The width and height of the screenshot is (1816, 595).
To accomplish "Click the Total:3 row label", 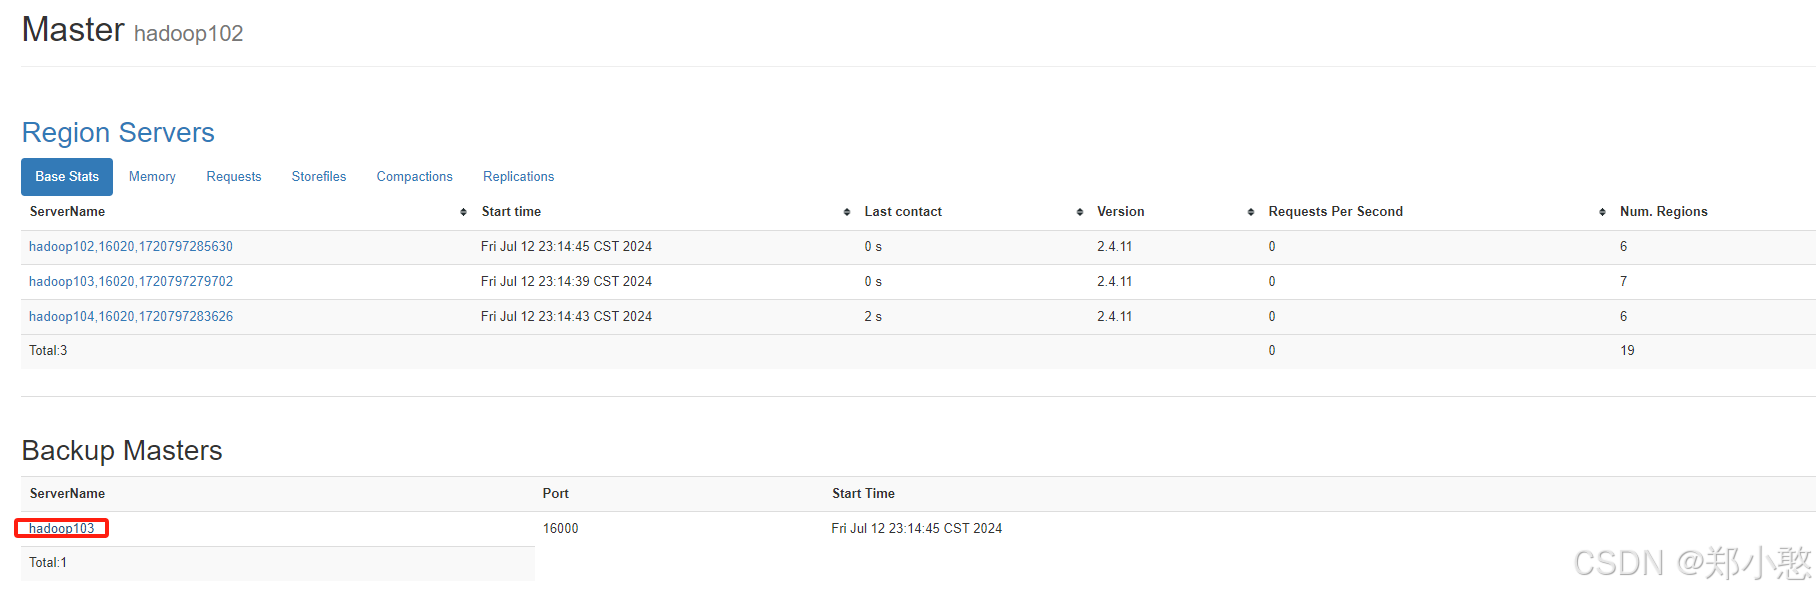I will click(x=48, y=351).
